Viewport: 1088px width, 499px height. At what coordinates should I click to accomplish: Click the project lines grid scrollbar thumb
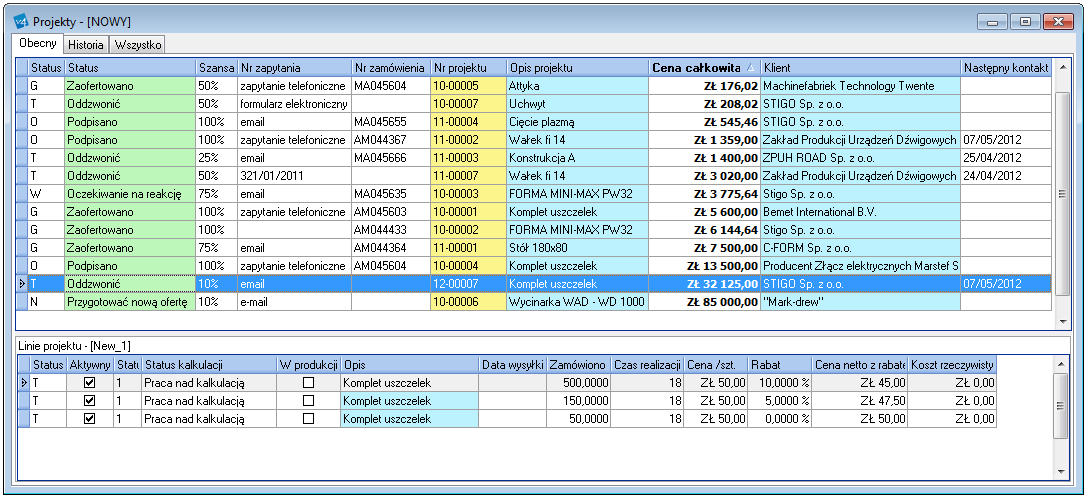(1061, 407)
